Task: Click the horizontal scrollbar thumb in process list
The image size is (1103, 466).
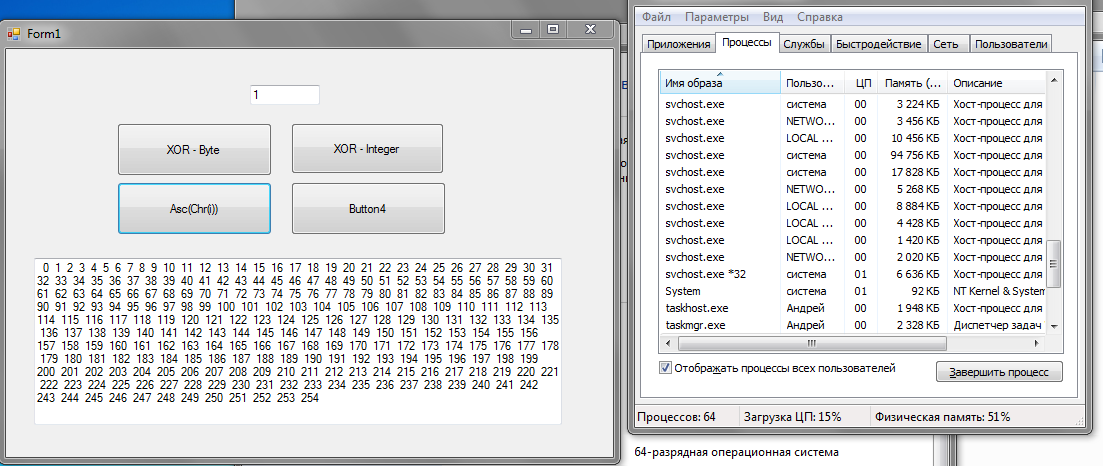Action: (812, 343)
